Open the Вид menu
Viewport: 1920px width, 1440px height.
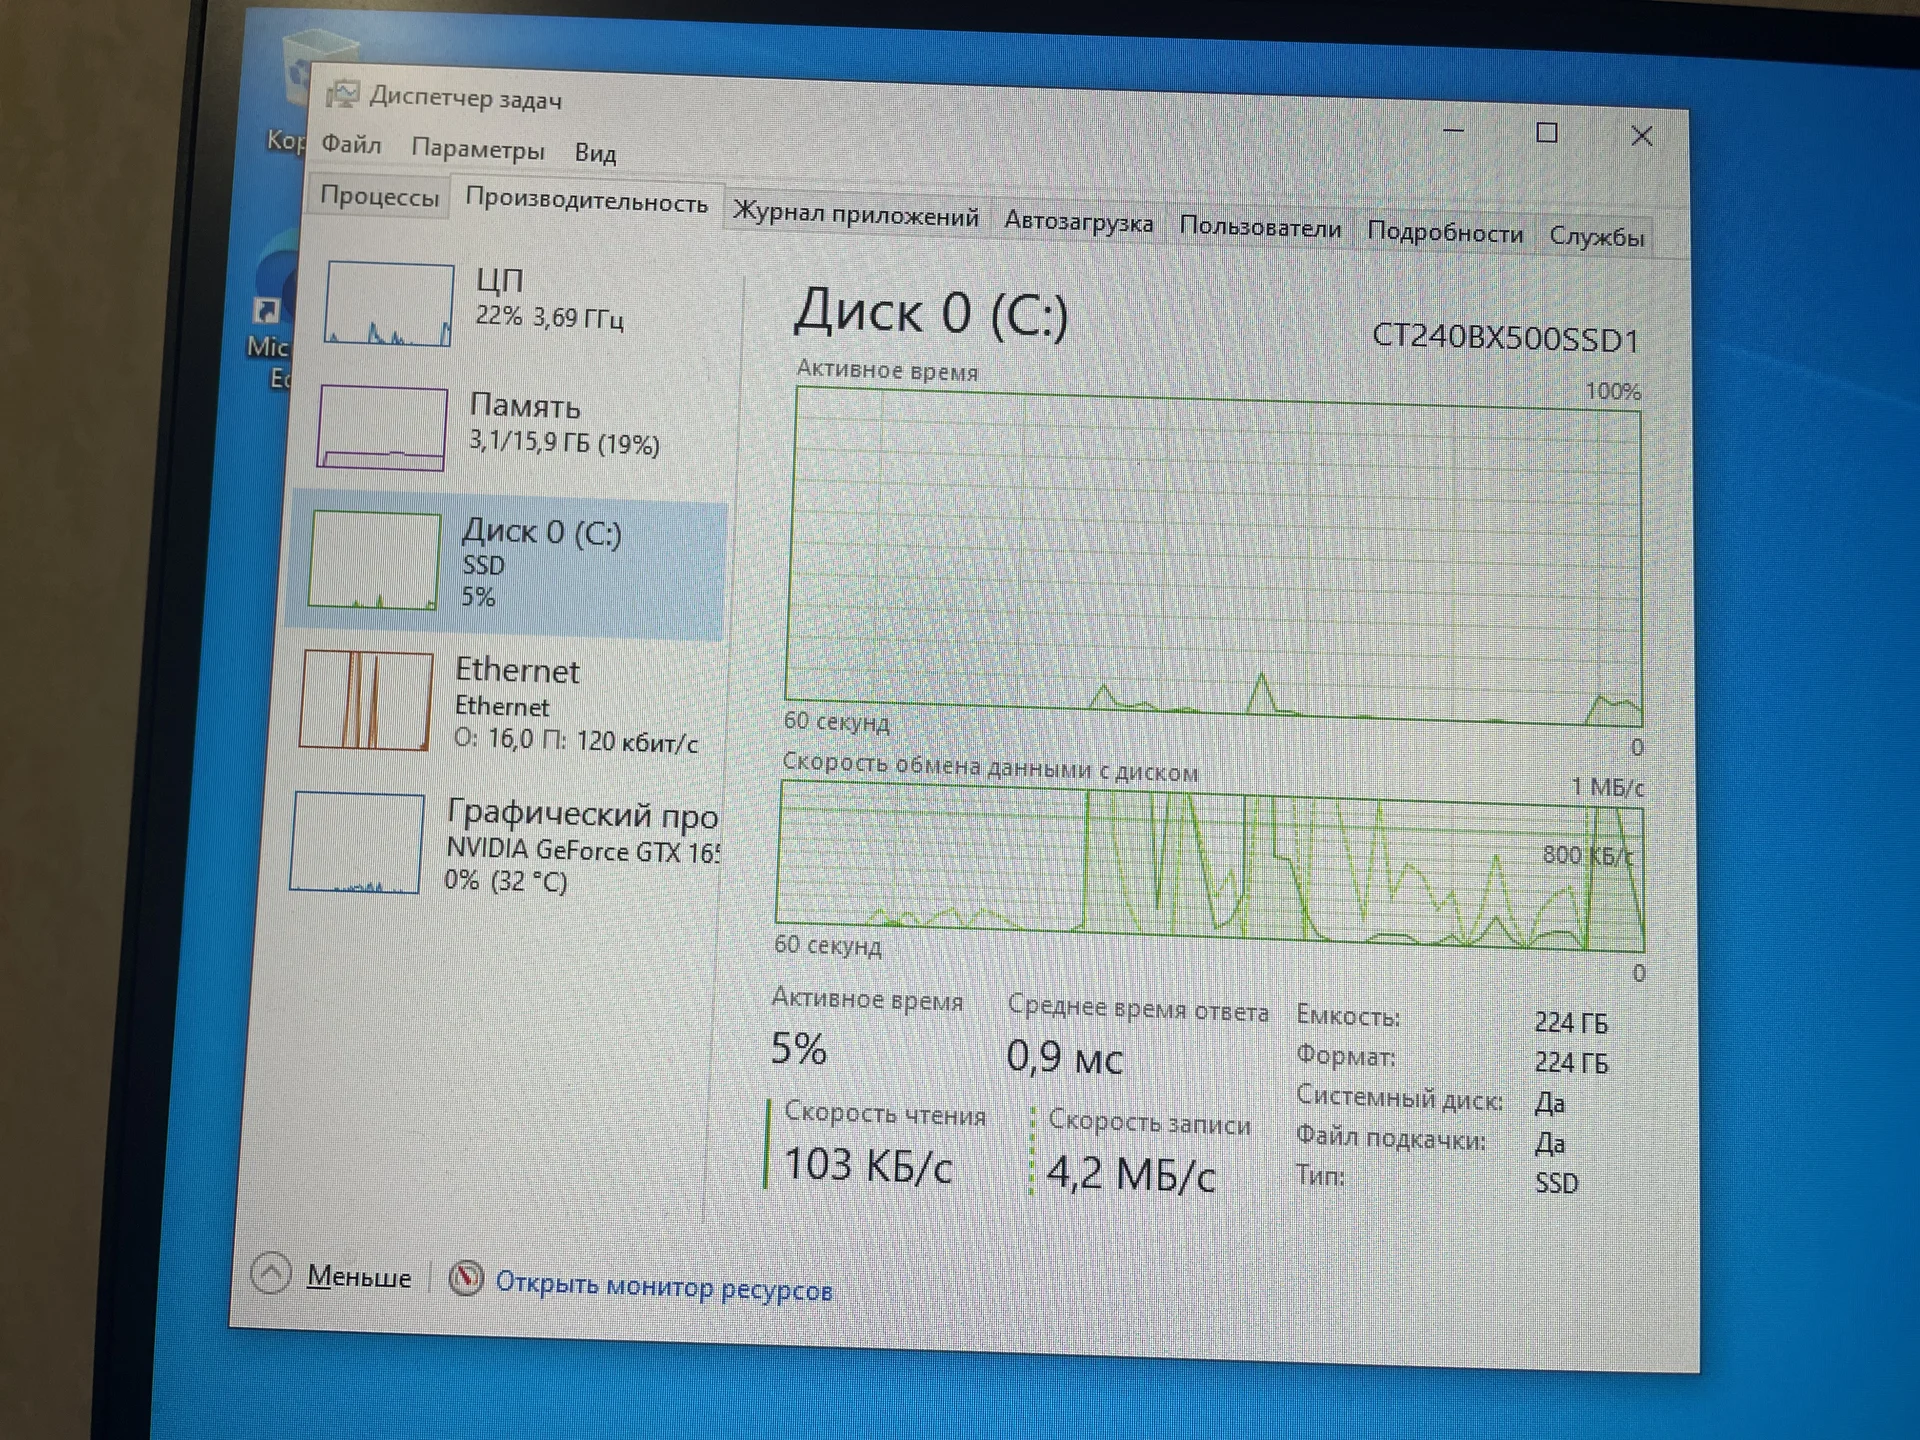(595, 153)
